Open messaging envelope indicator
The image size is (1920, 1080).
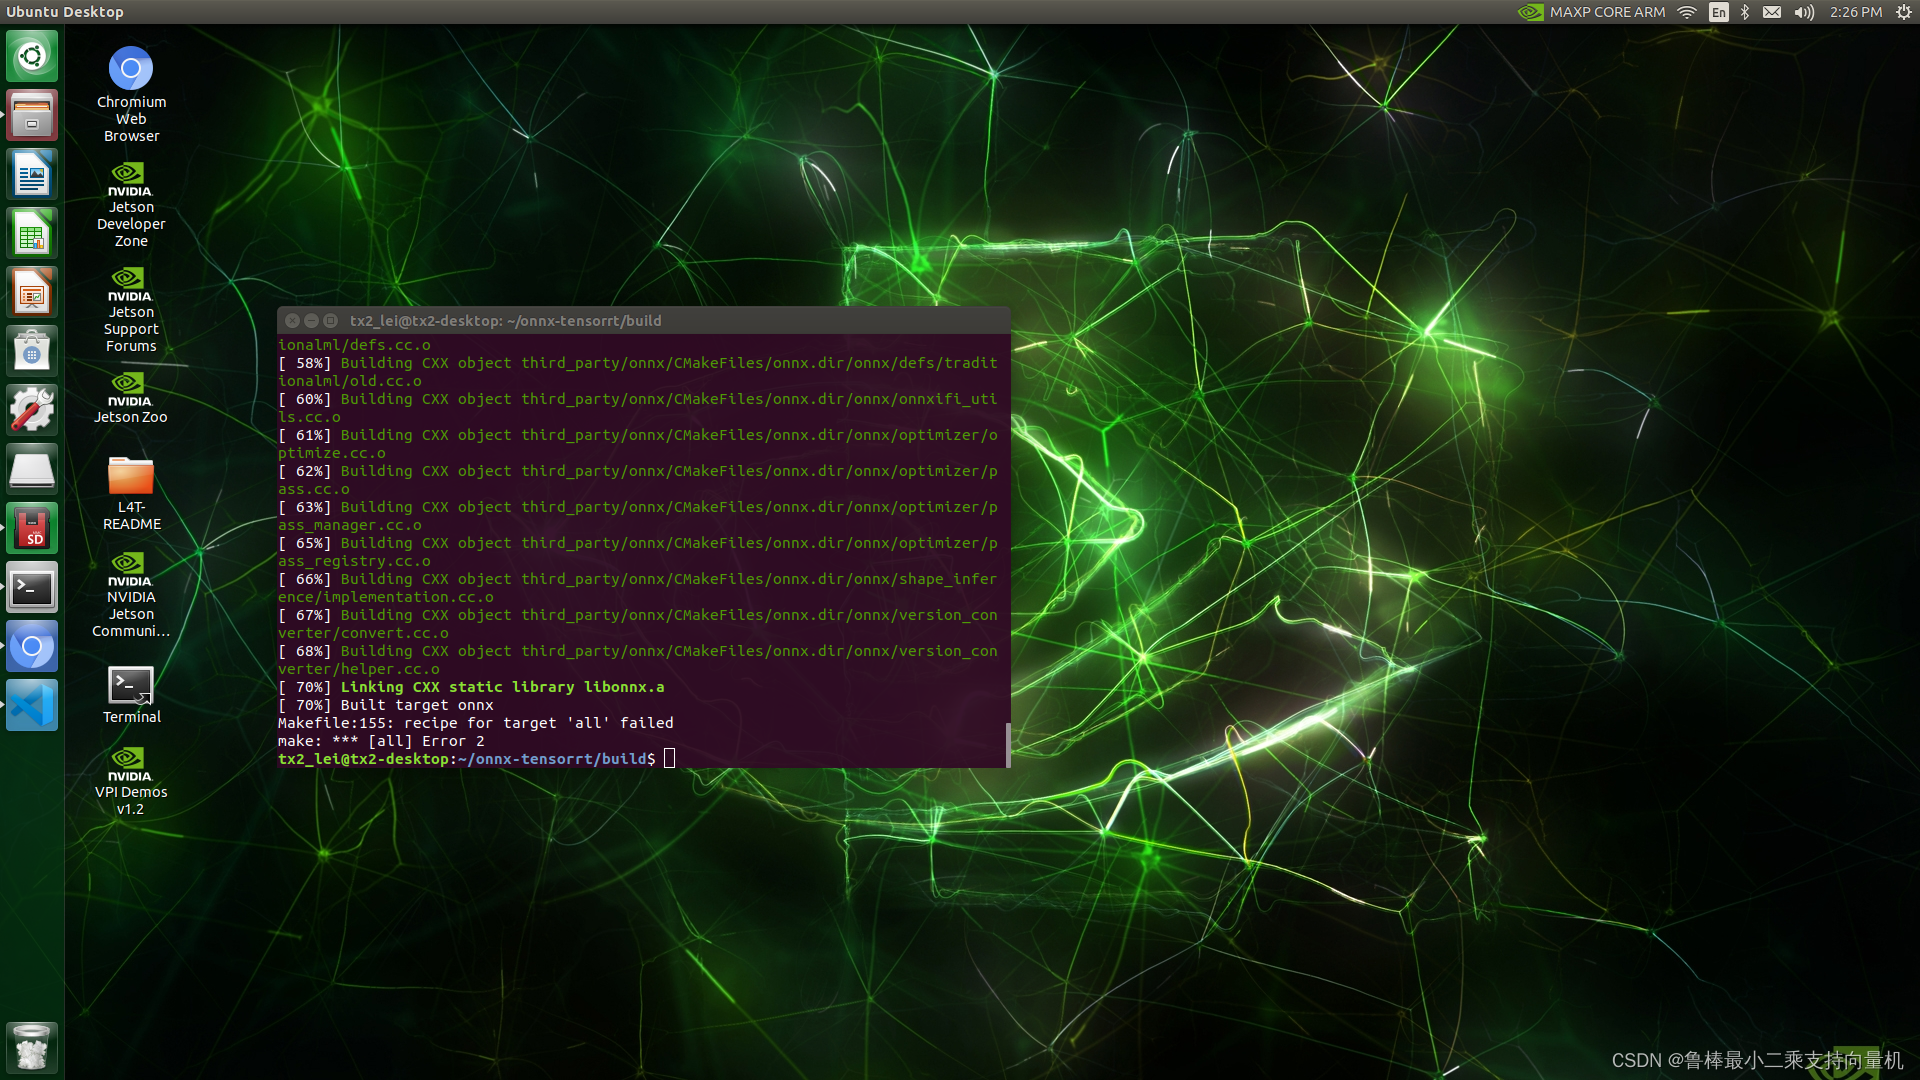[x=1772, y=12]
